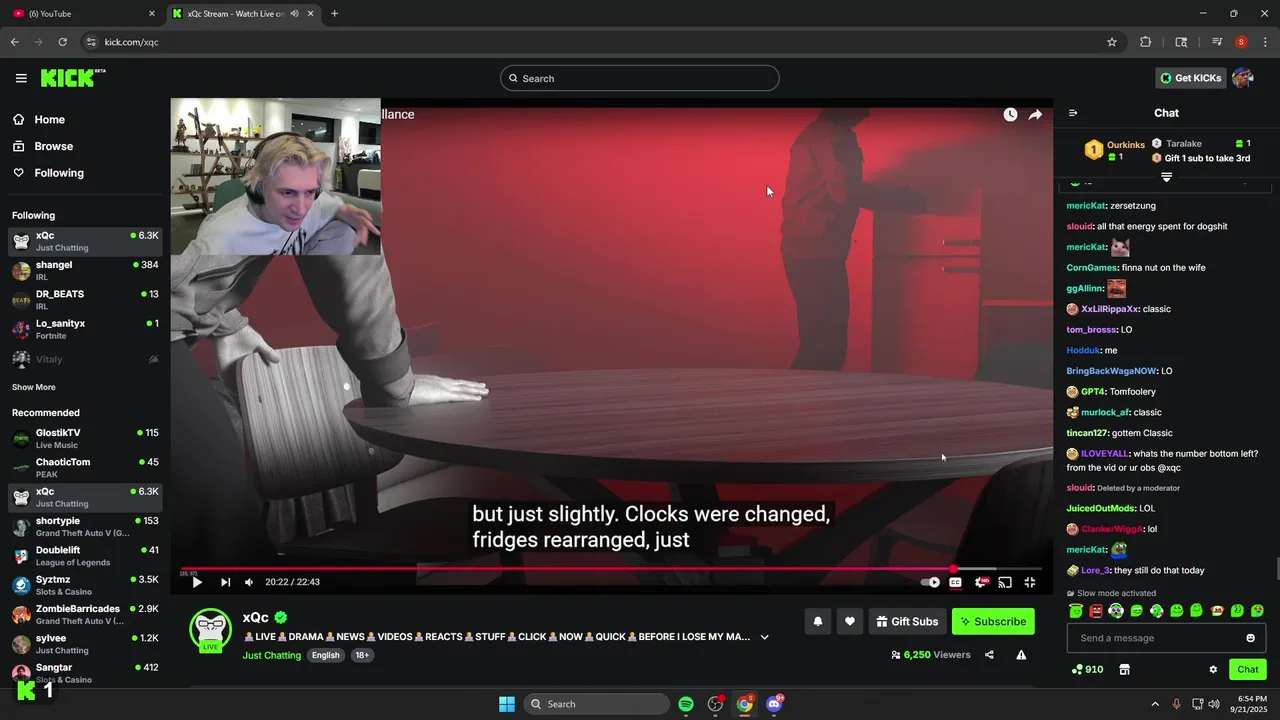This screenshot has height=720, width=1280.
Task: Follow xQc with the heart button
Action: (x=849, y=621)
